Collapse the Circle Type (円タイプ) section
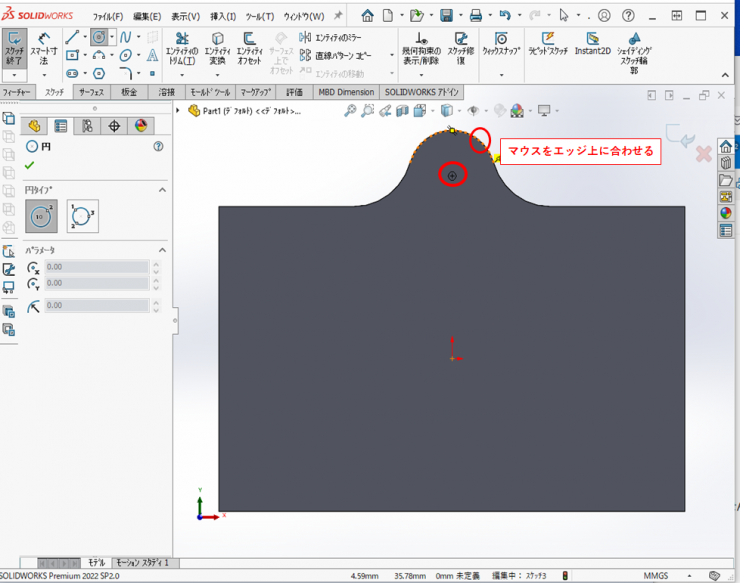This screenshot has width=740, height=583. 162,190
